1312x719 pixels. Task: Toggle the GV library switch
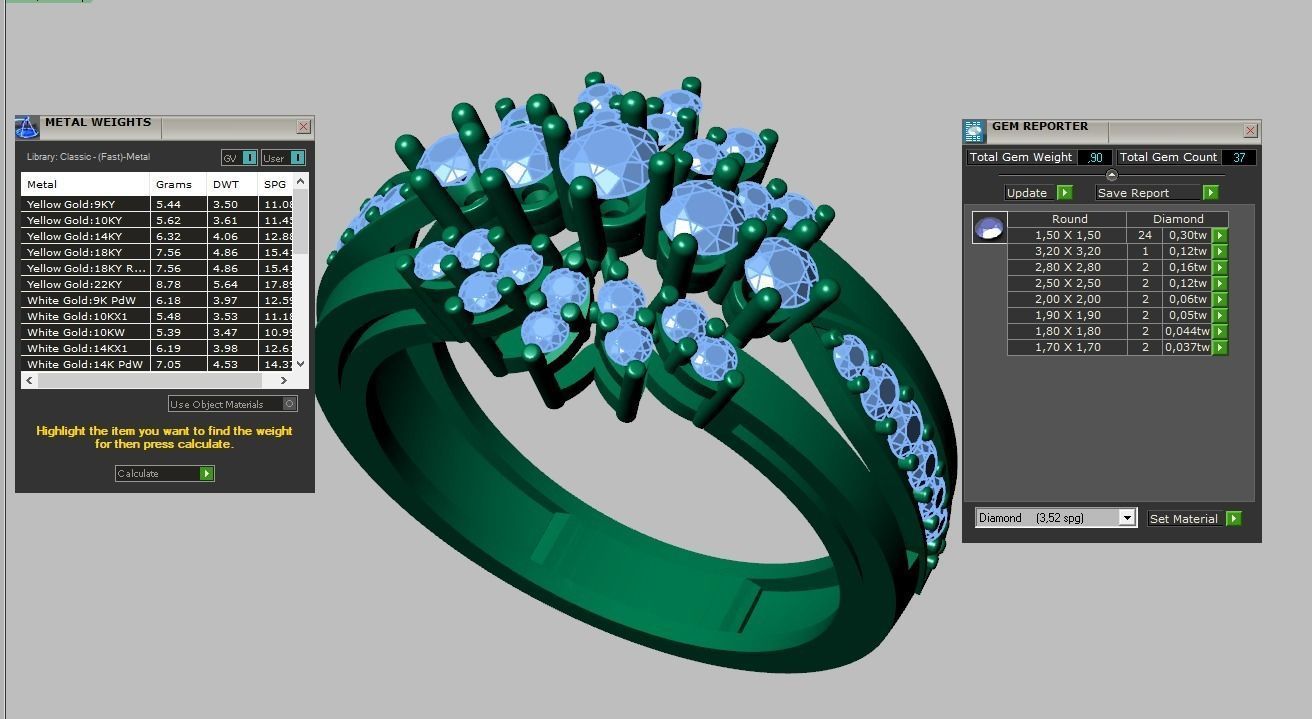pos(249,158)
